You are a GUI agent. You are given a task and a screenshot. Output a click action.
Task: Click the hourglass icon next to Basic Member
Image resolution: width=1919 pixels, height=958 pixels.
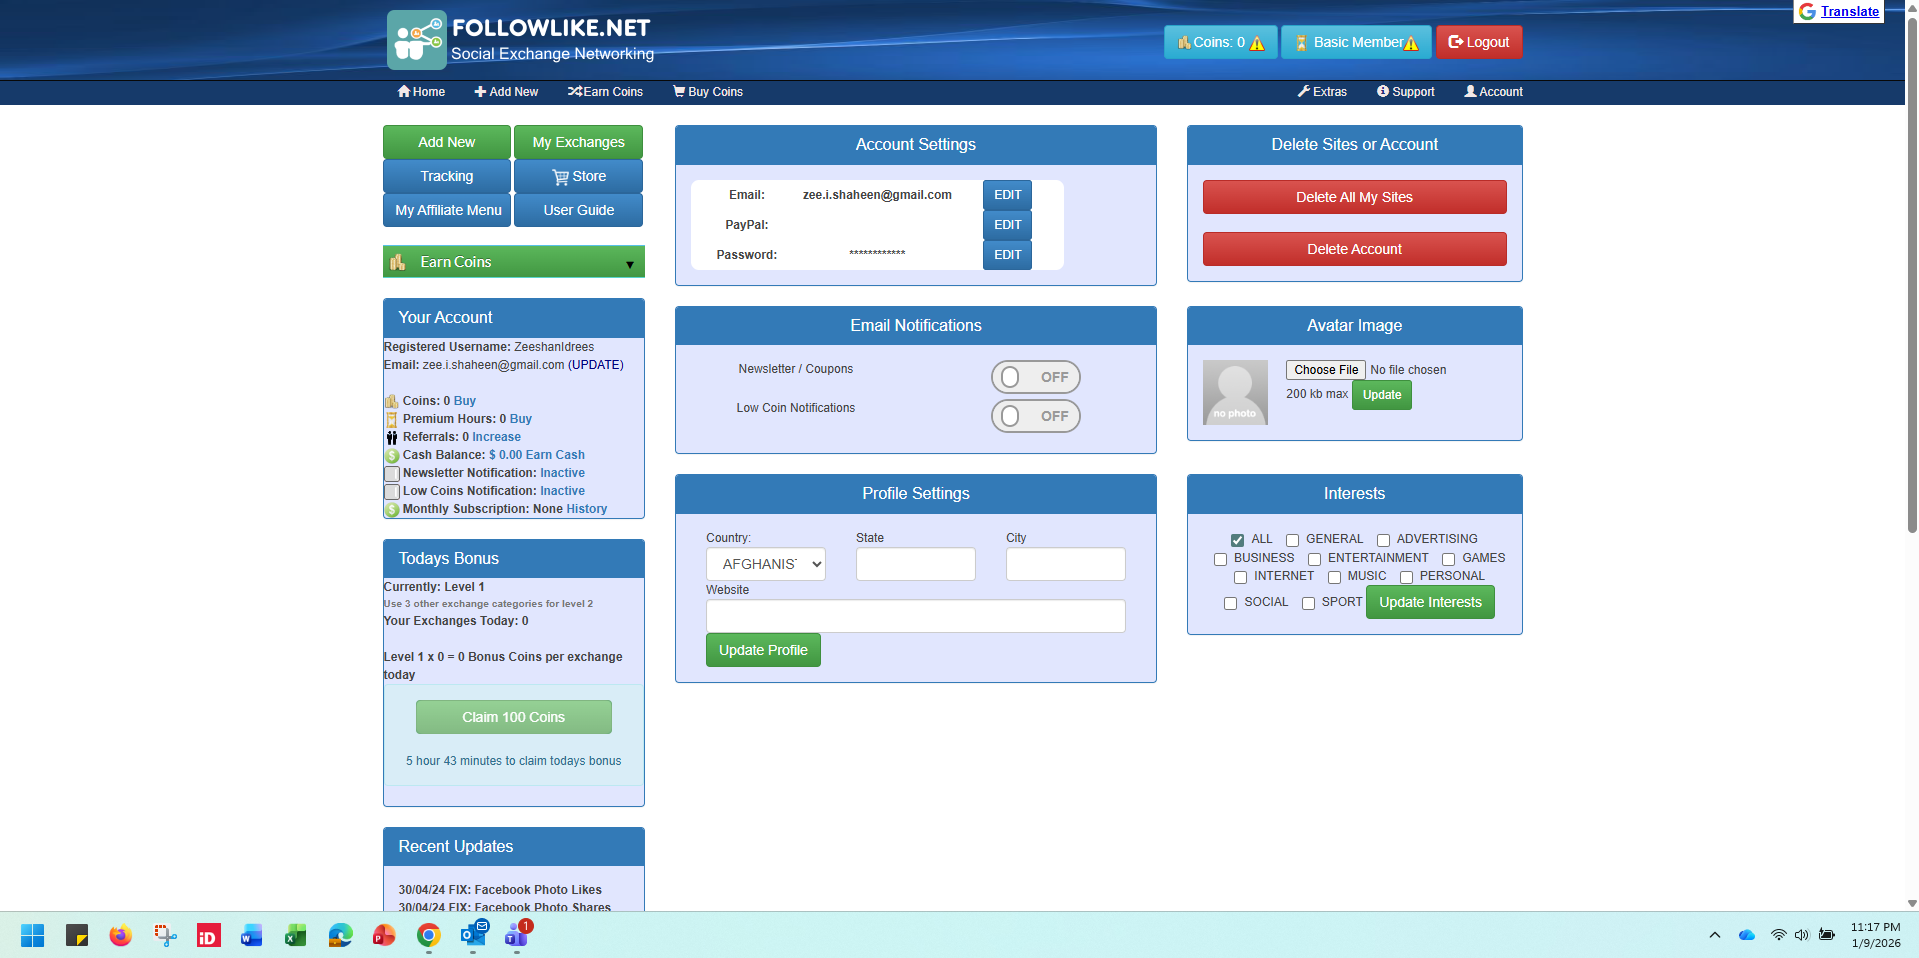coord(1301,42)
